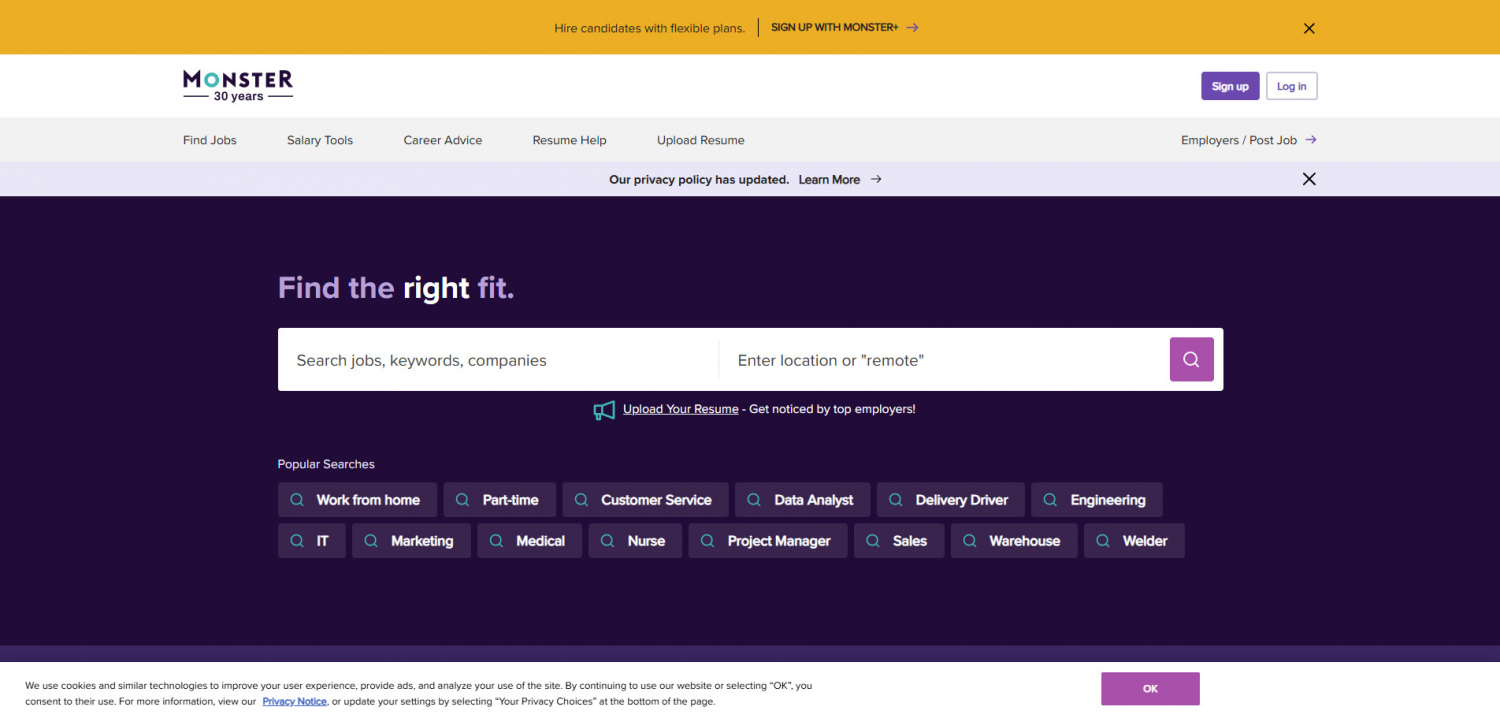
Task: Open the Employers / Post Job link
Action: [1249, 140]
